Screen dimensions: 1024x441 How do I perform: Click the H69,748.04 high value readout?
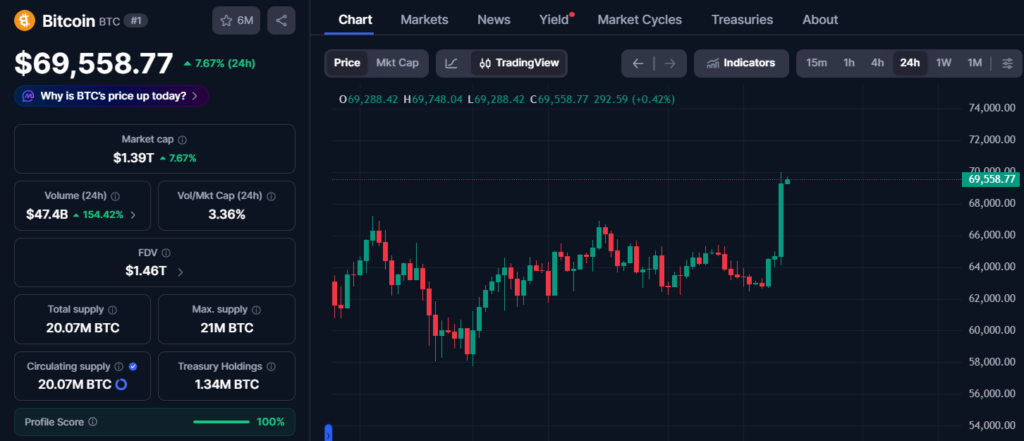coord(433,99)
